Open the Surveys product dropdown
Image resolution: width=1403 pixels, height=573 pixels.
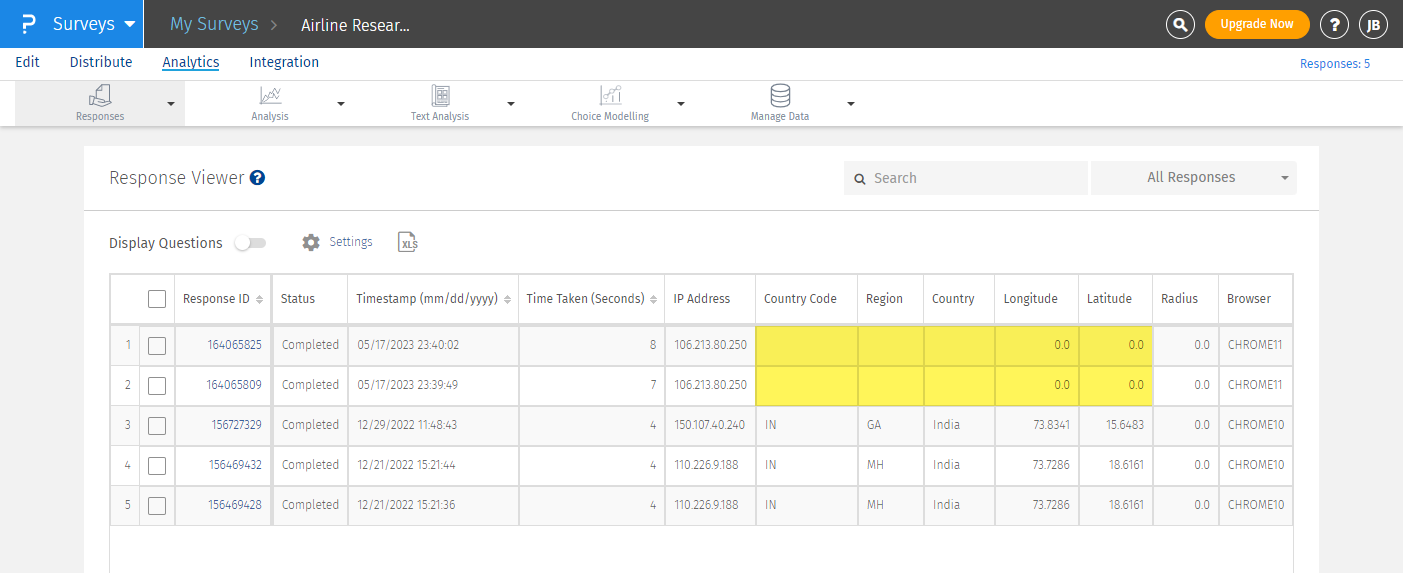pyautogui.click(x=94, y=24)
